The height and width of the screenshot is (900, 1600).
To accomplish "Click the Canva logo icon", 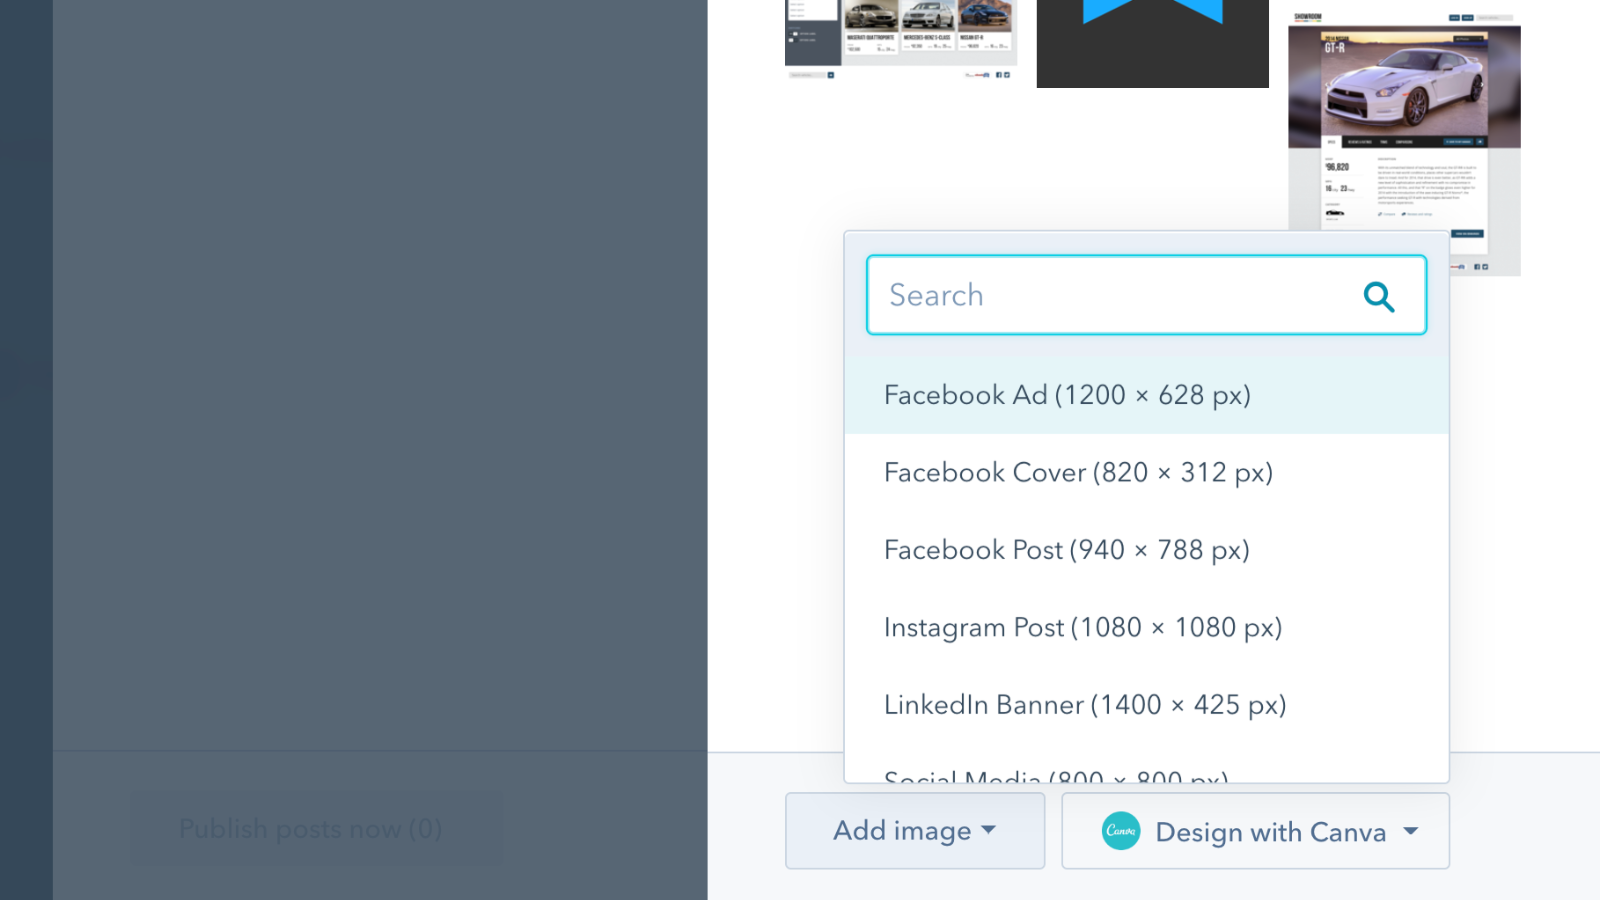I will coord(1121,831).
